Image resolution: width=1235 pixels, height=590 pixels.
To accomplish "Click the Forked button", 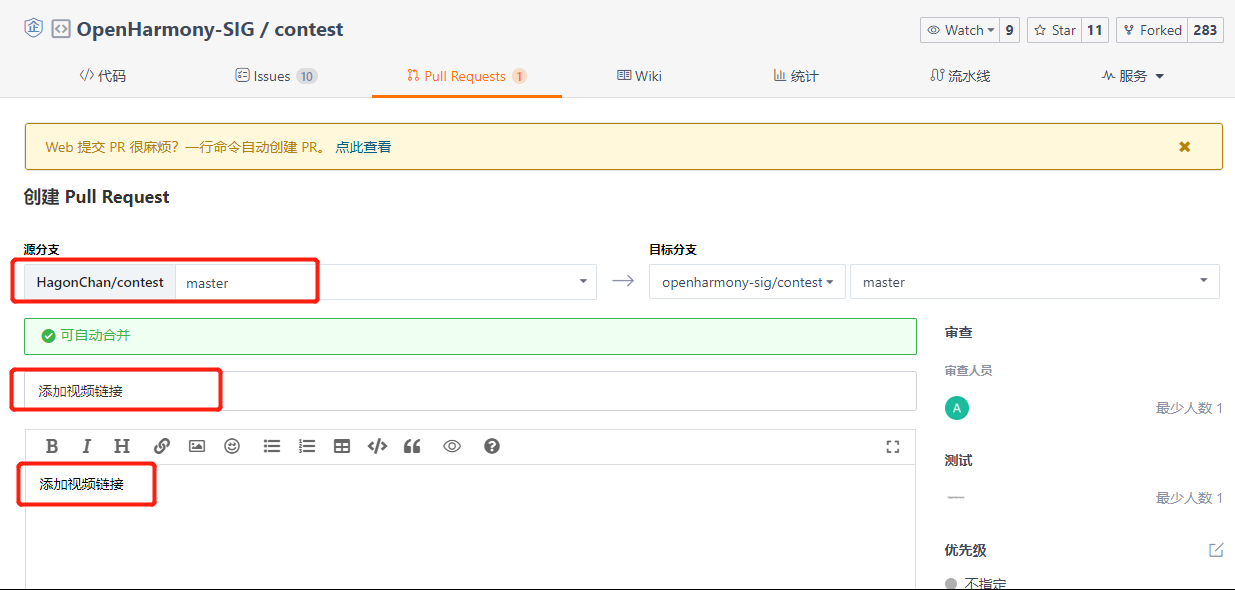I will (1151, 30).
